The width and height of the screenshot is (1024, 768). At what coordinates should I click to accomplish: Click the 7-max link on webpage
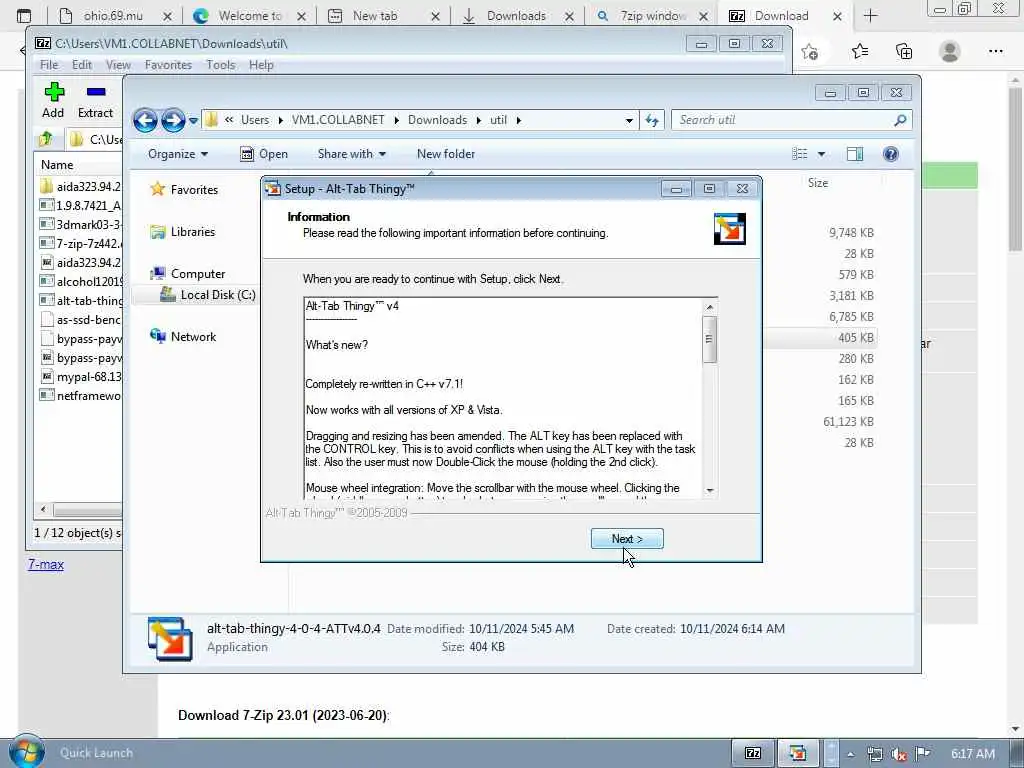(46, 564)
